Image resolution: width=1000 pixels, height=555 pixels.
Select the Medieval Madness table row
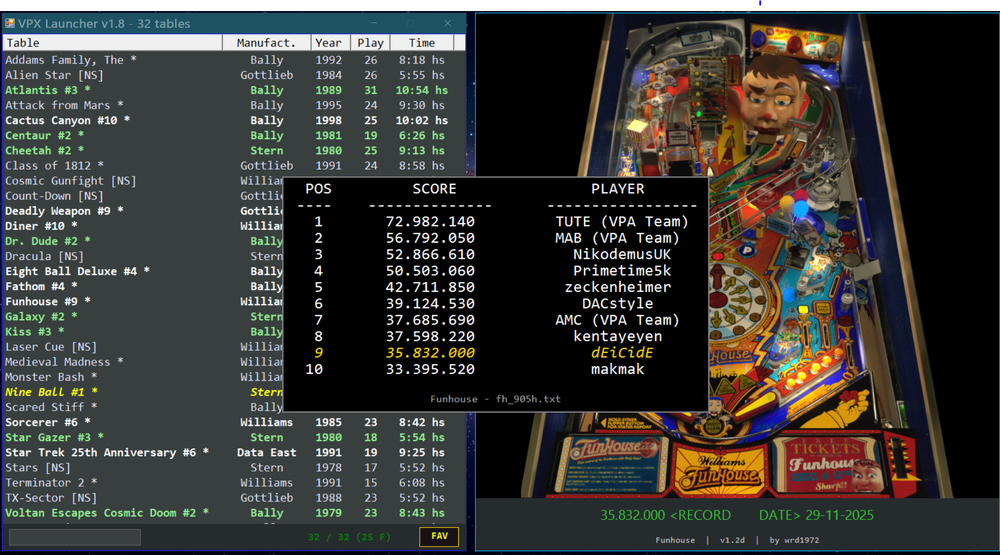coord(143,362)
